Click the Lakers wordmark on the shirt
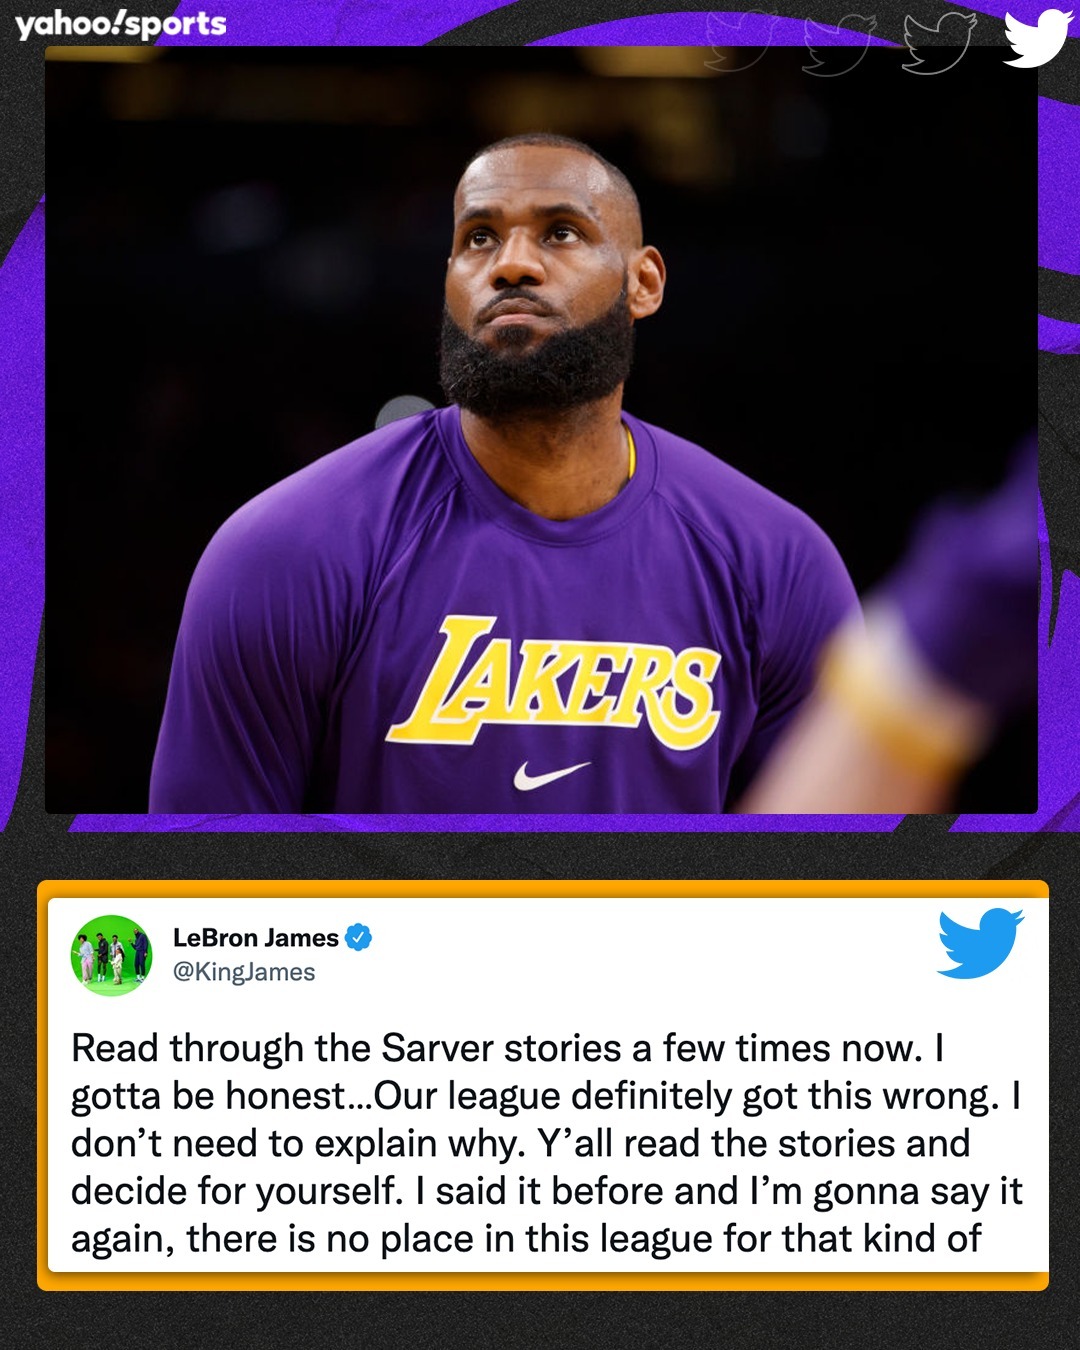 pyautogui.click(x=555, y=682)
